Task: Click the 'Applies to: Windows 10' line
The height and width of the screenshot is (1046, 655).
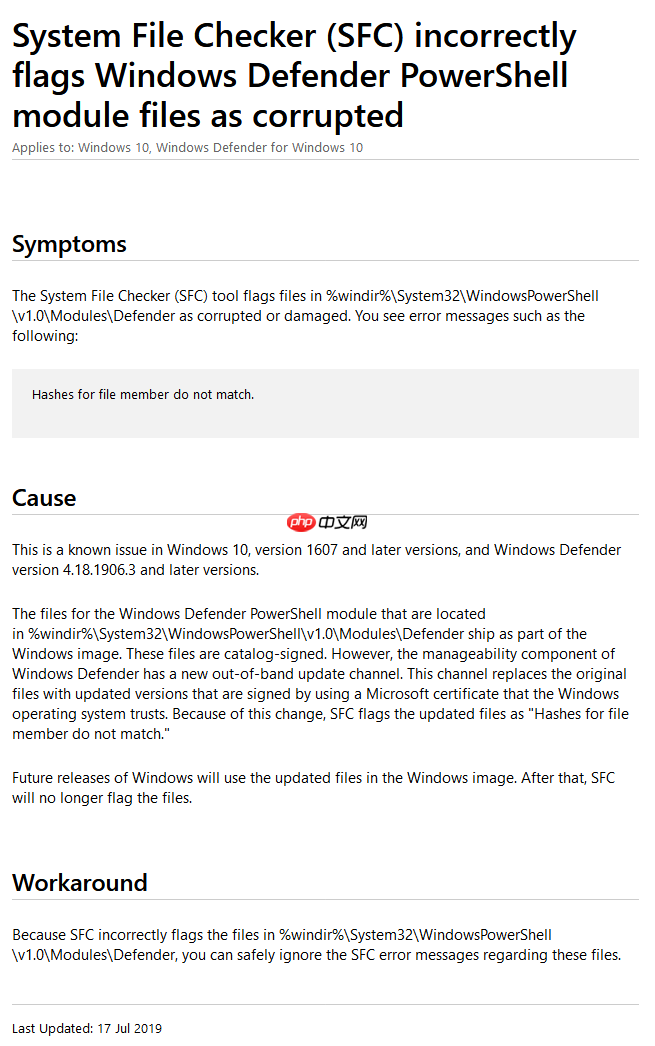Action: tap(187, 147)
